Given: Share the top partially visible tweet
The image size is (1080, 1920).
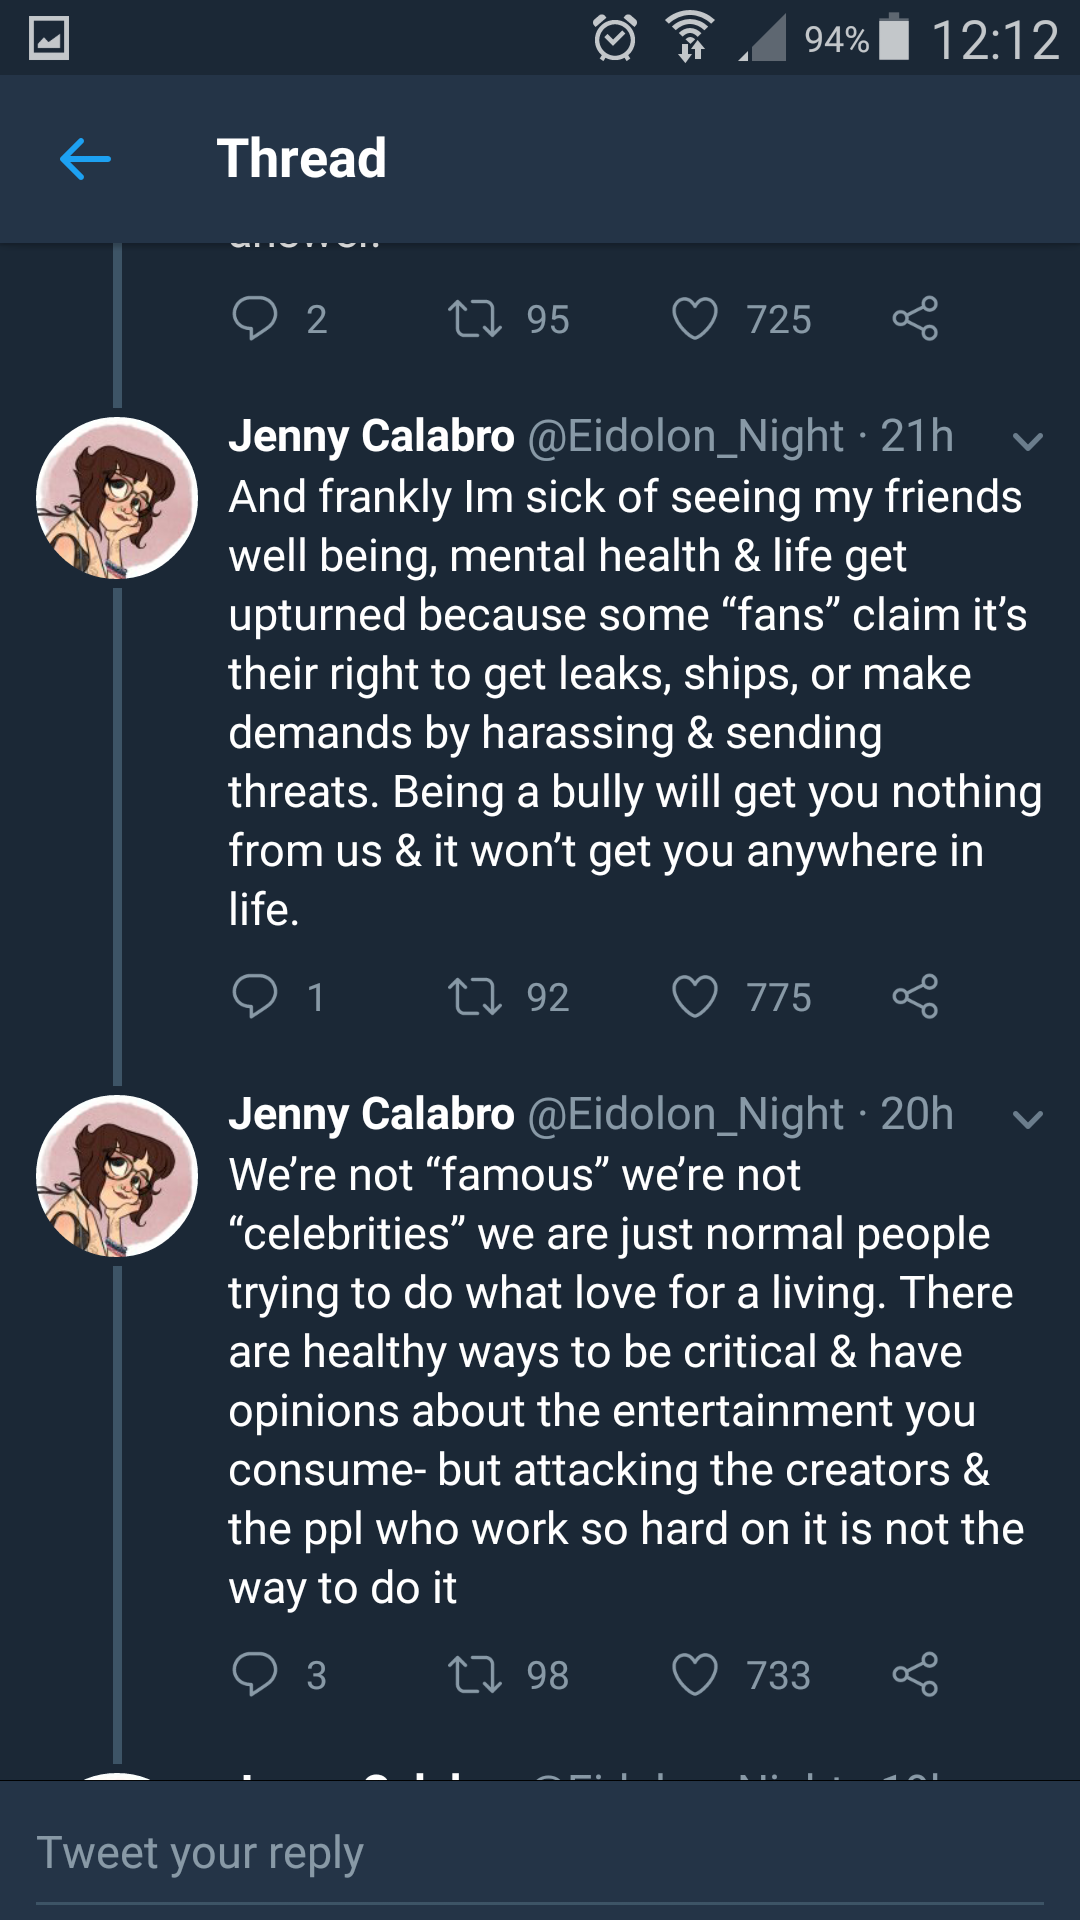Looking at the screenshot, I should click(x=915, y=319).
